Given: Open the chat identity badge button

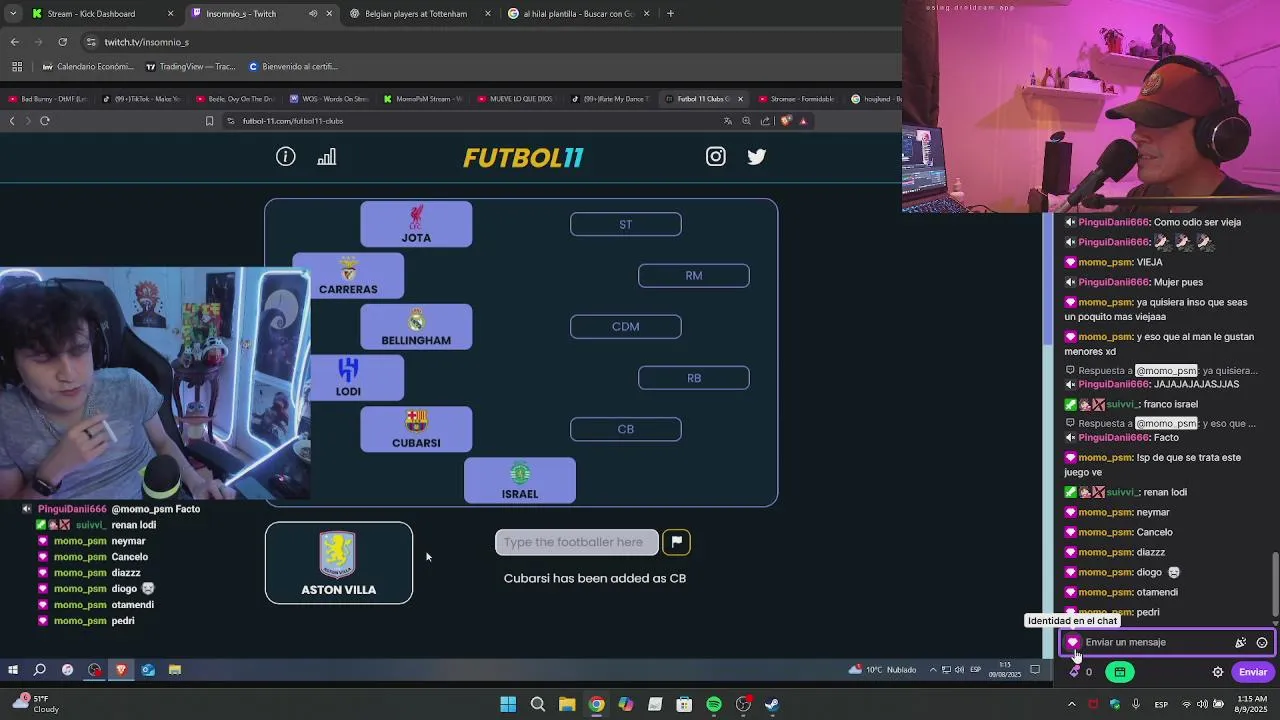Looking at the screenshot, I should coord(1073,642).
